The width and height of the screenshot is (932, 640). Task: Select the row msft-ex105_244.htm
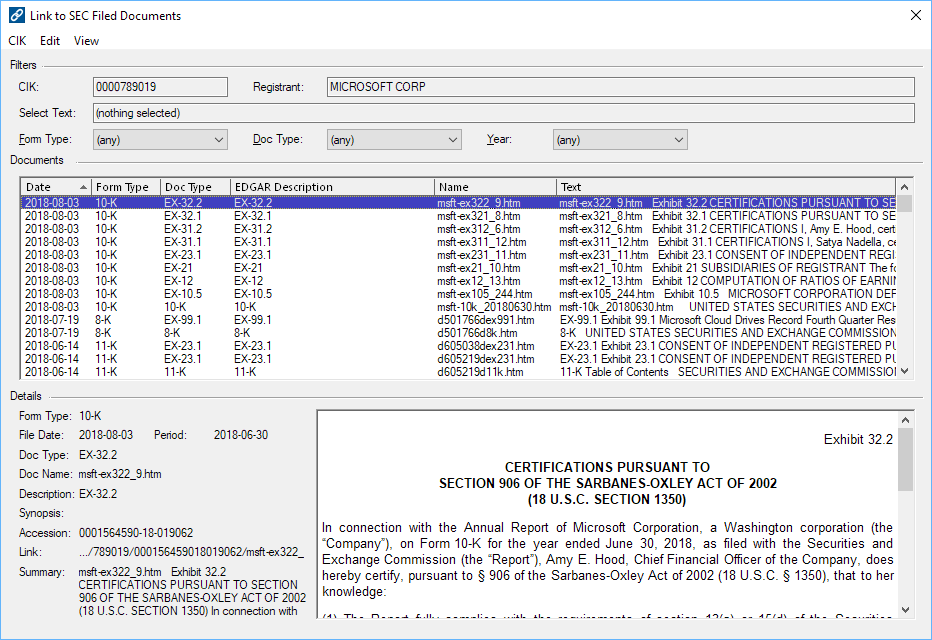pos(458,294)
